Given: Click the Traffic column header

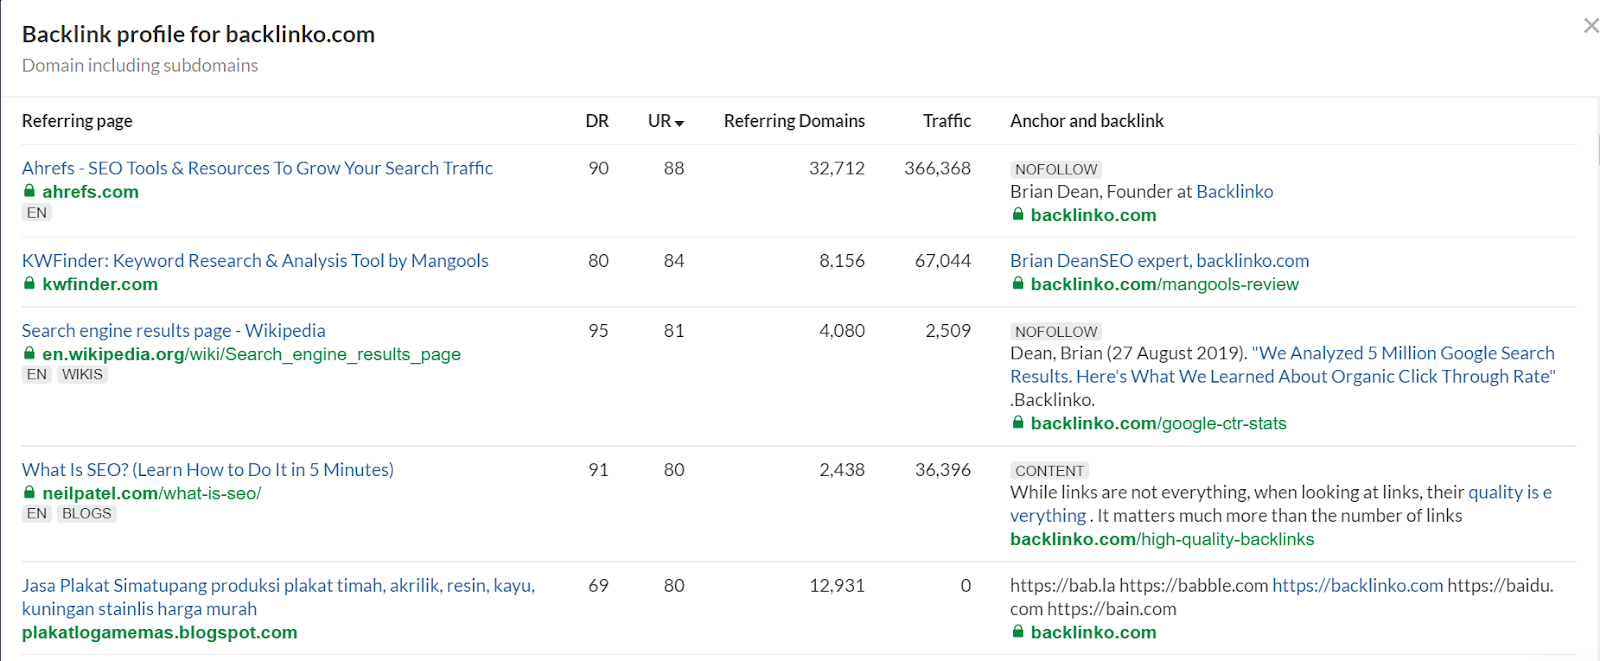Looking at the screenshot, I should 946,121.
